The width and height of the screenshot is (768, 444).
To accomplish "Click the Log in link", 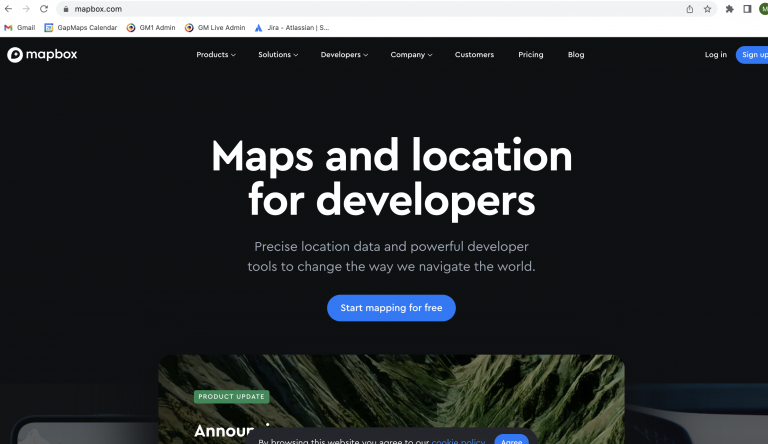I will [x=716, y=55].
